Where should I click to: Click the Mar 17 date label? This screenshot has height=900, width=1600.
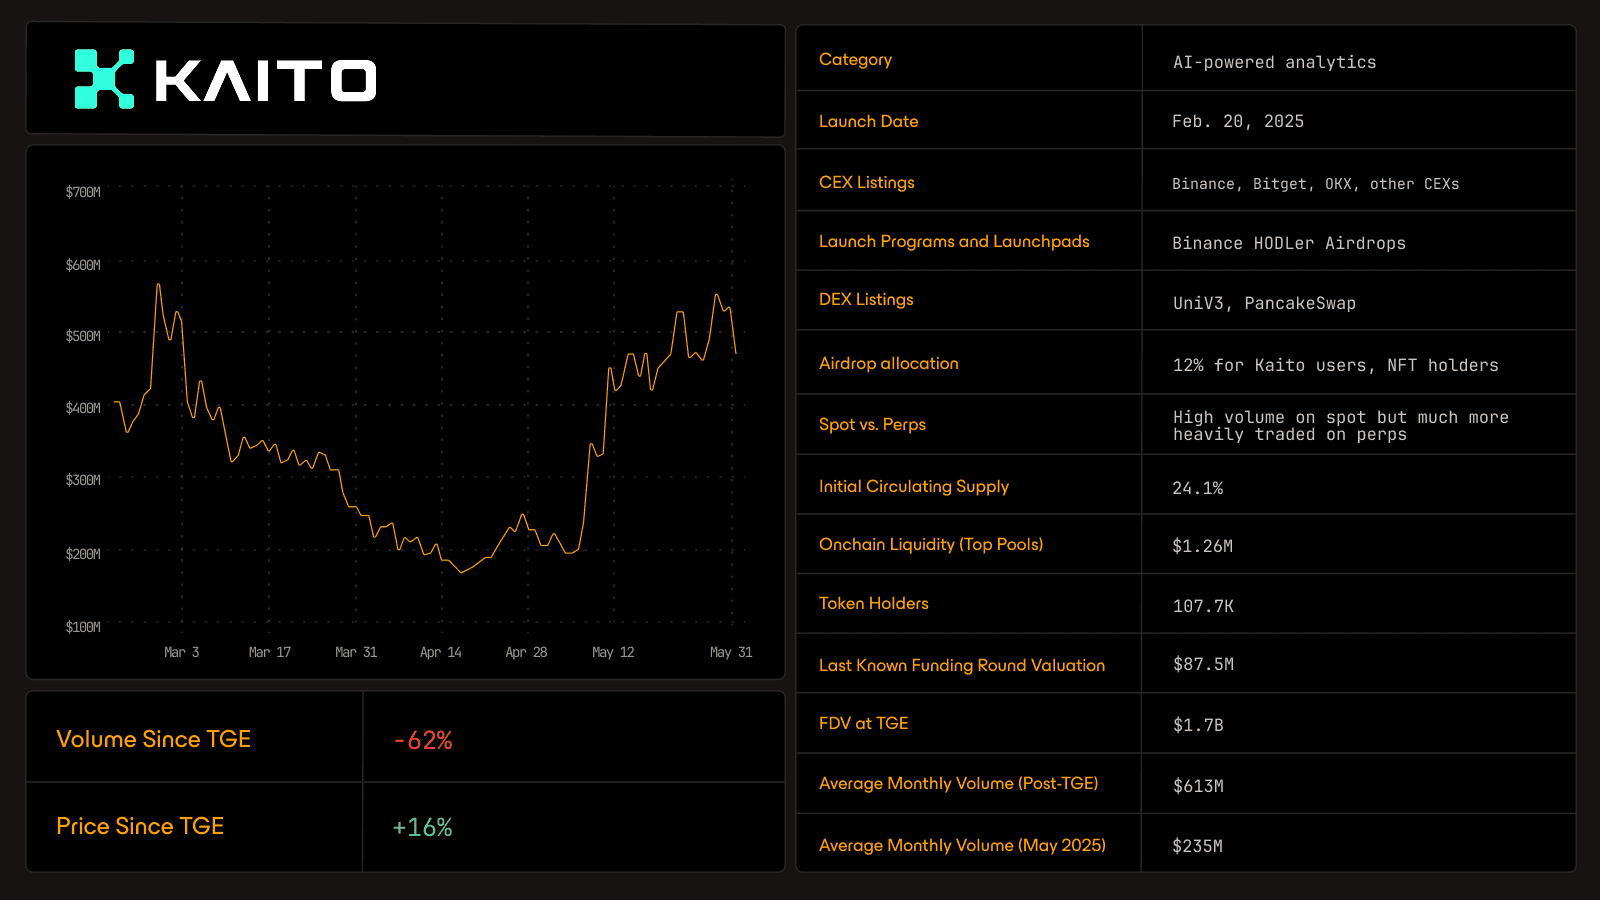270,652
